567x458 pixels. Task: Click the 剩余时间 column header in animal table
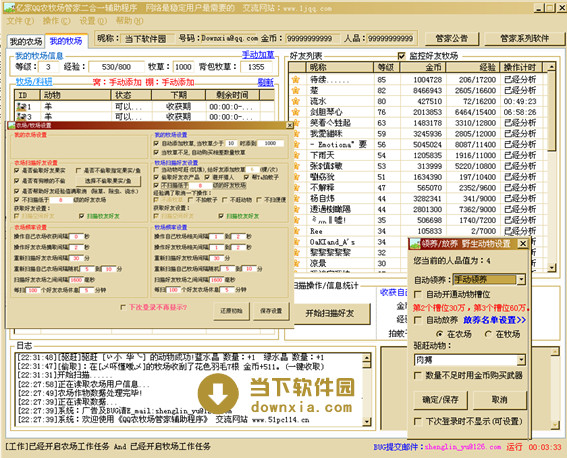point(232,95)
